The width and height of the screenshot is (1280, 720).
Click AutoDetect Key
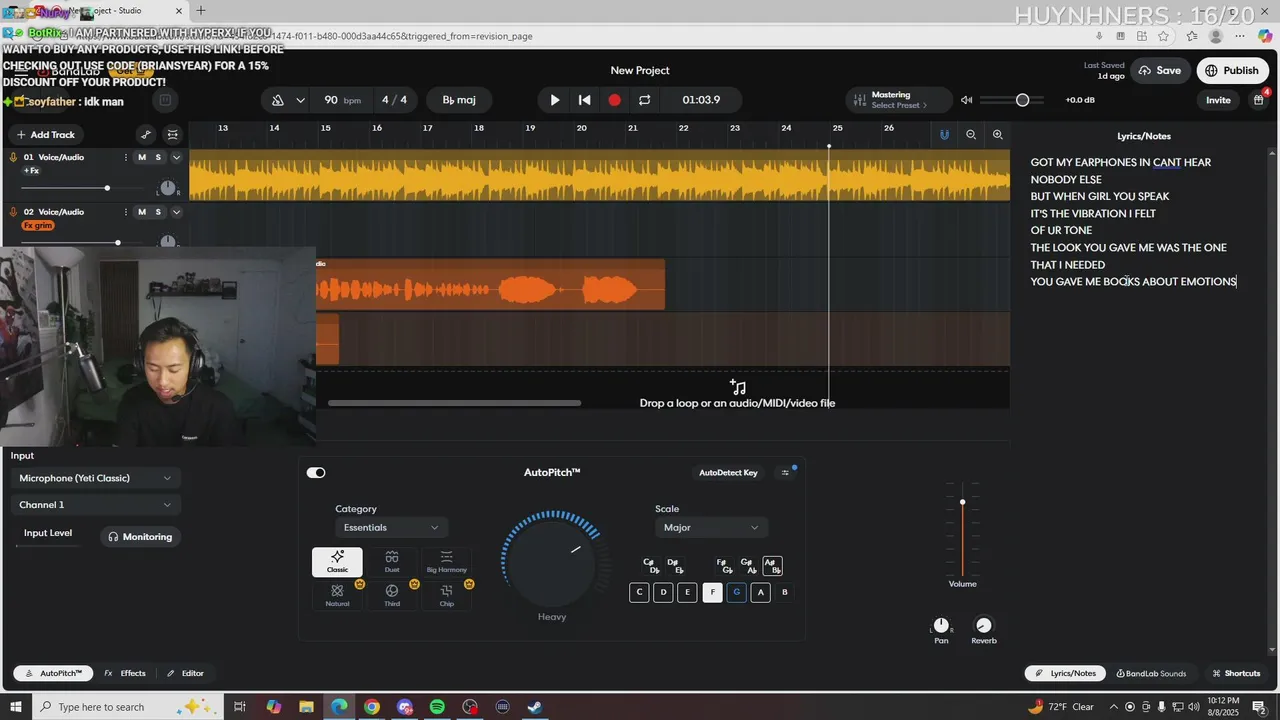coord(728,473)
